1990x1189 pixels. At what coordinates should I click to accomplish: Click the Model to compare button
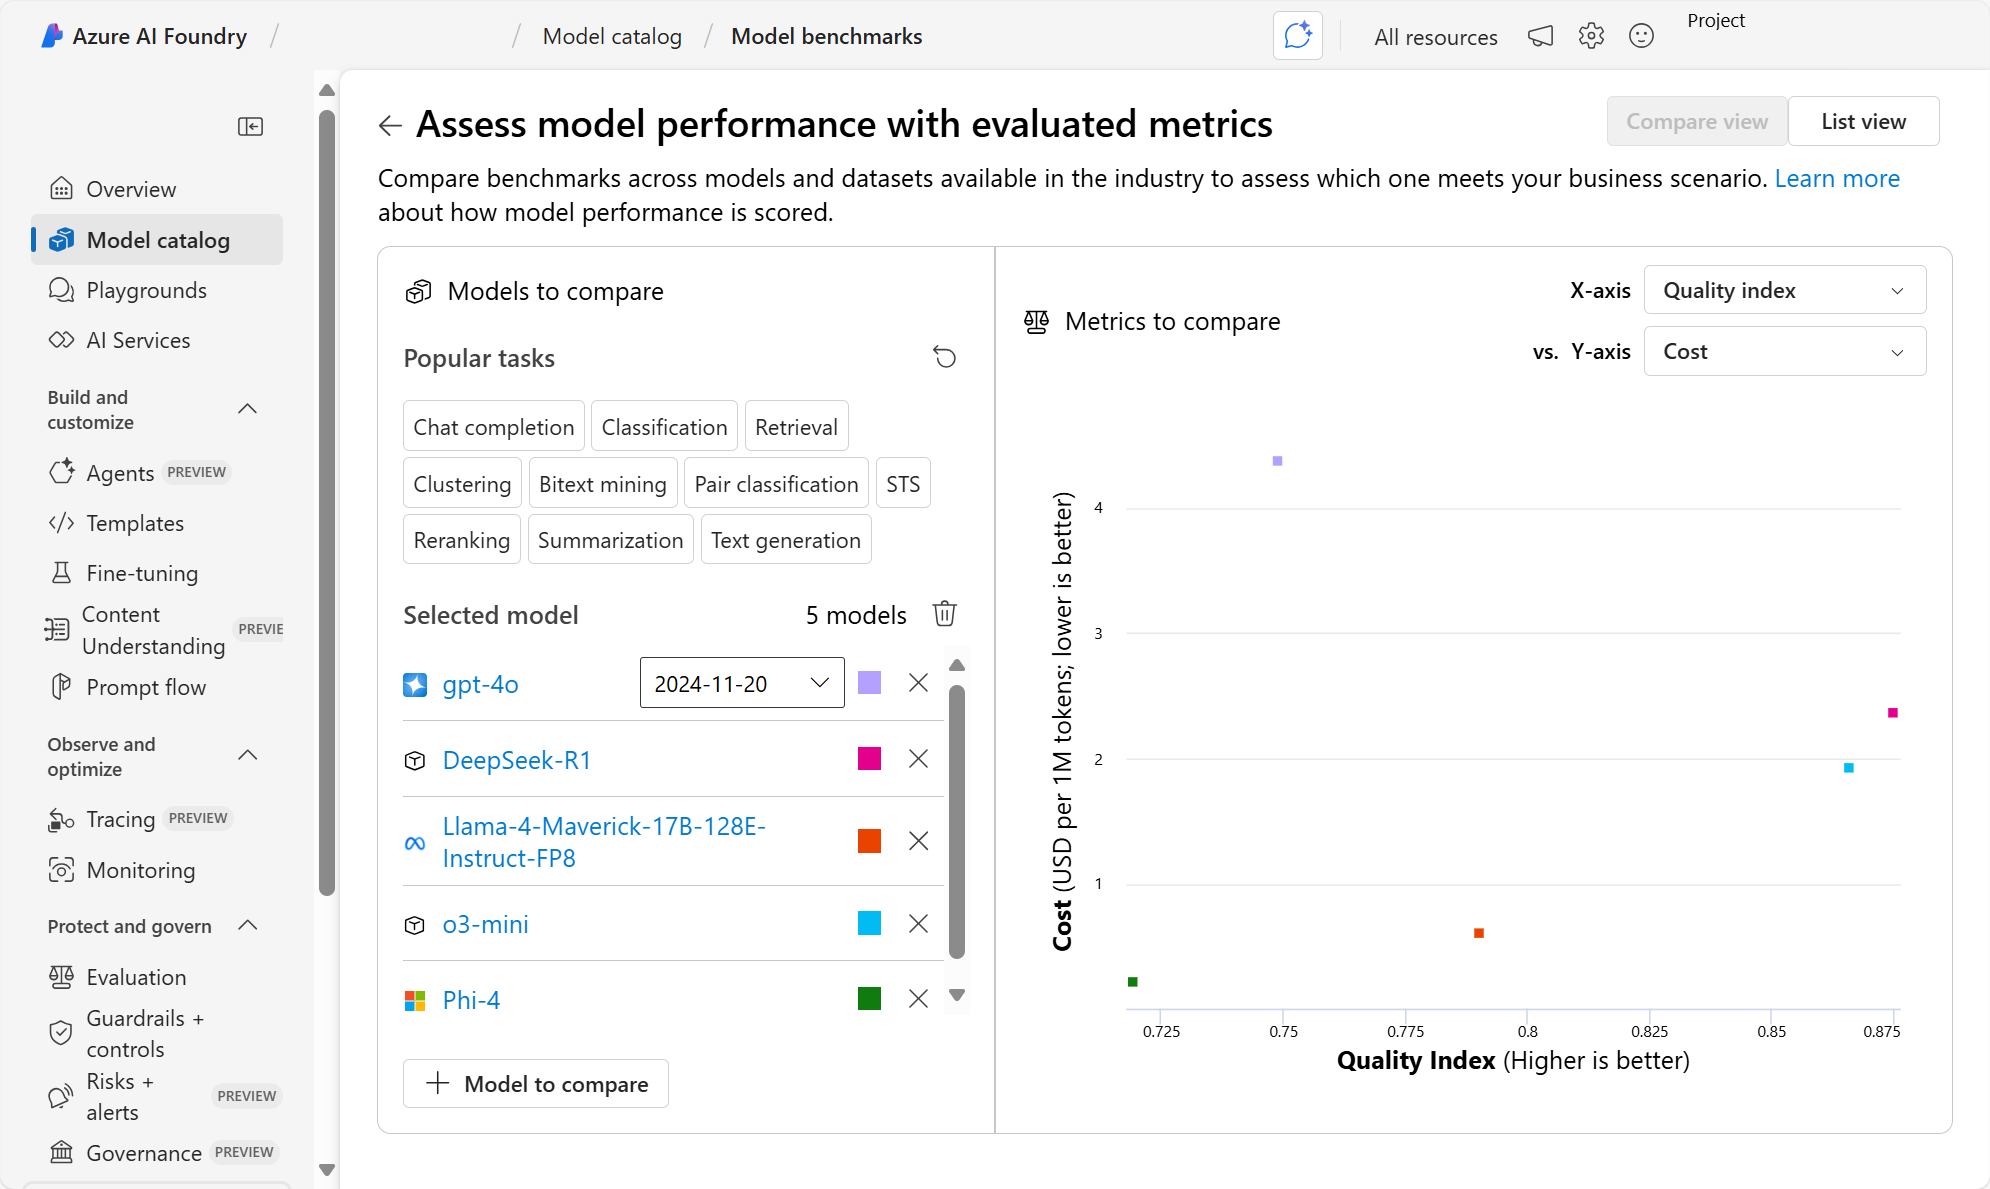(x=536, y=1083)
